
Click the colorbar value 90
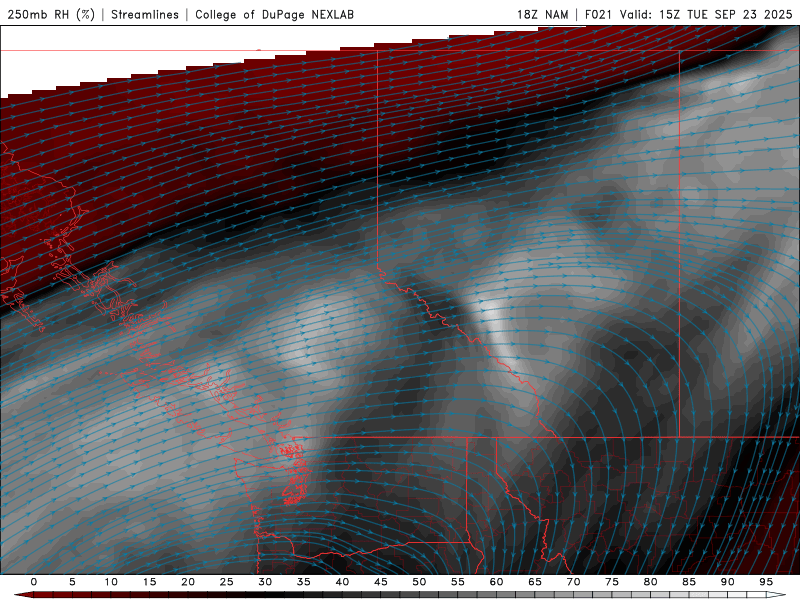click(x=727, y=582)
